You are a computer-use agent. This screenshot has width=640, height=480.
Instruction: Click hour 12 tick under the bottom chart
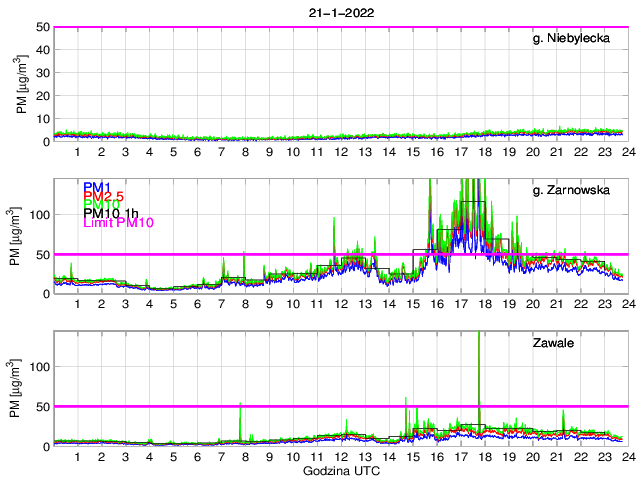pyautogui.click(x=340, y=457)
